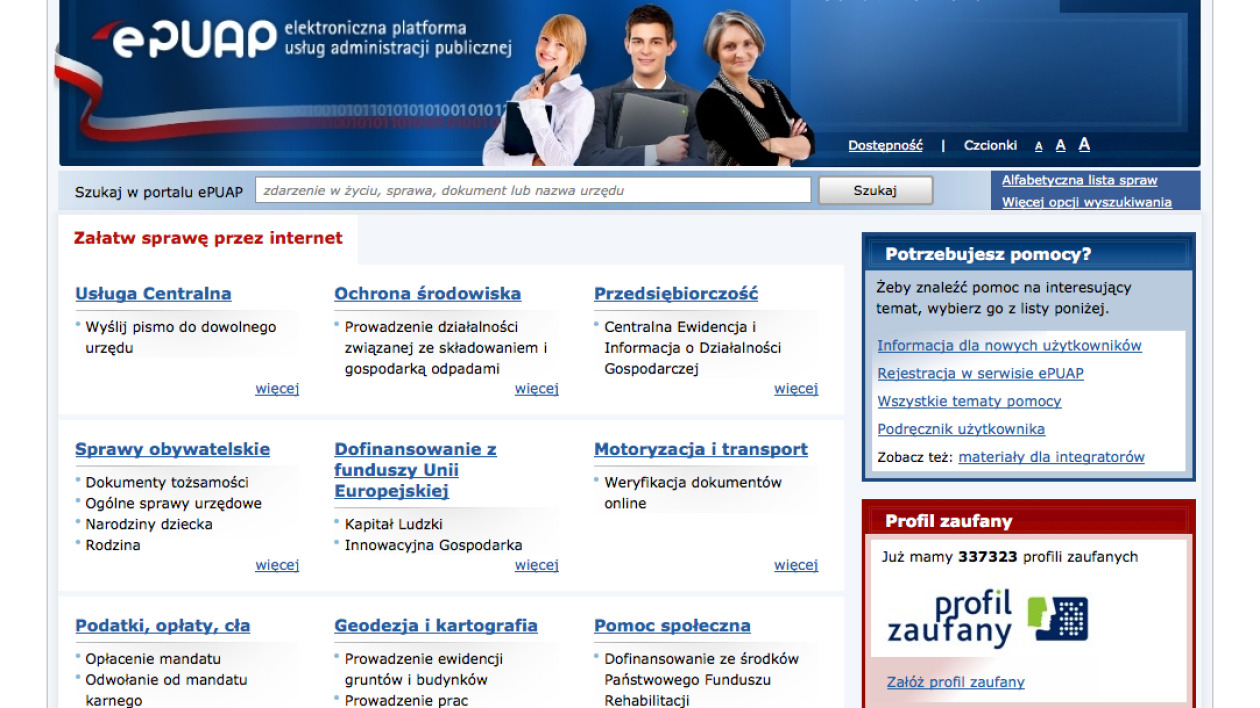Select the smallest font size A
The image size is (1260, 708).
pos(1038,146)
